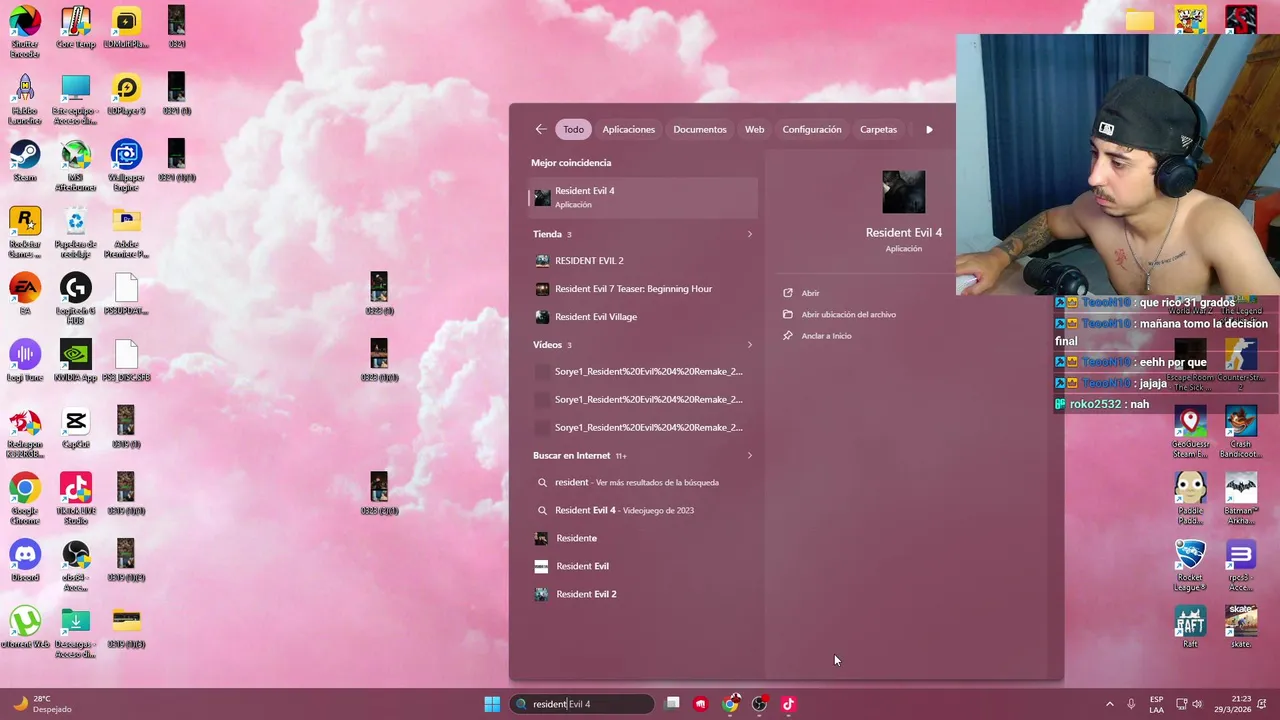Open the Papelera de reciclaje icon
This screenshot has width=1280, height=720.
(75, 232)
